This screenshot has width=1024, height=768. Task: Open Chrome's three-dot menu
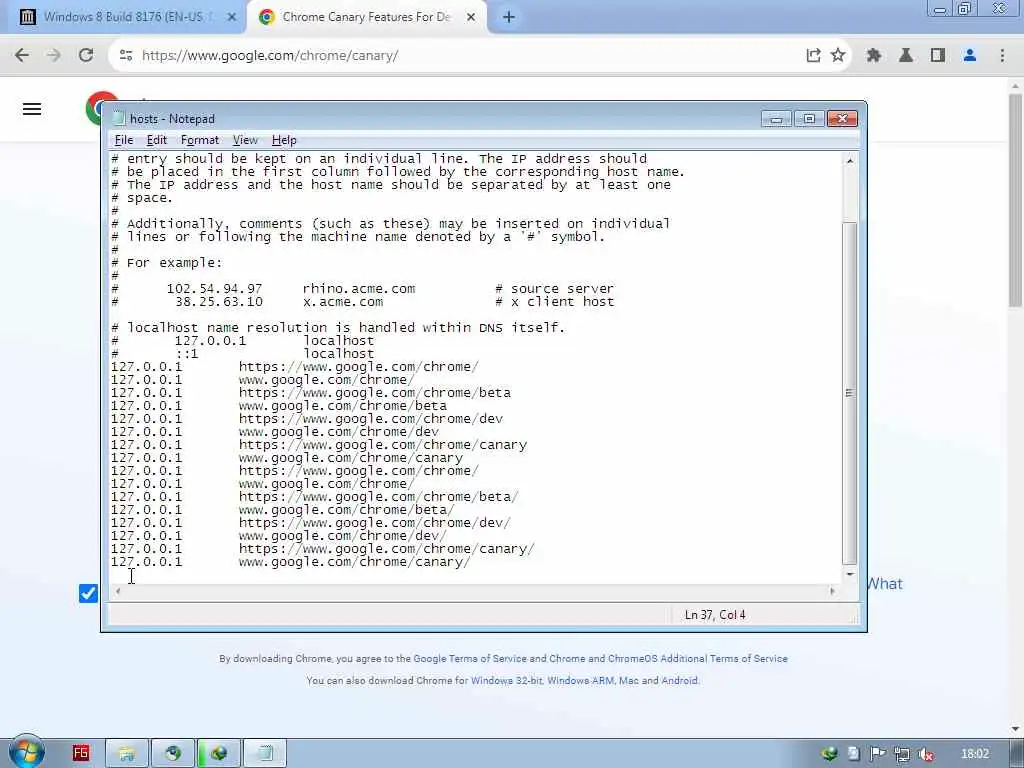click(x=1002, y=56)
